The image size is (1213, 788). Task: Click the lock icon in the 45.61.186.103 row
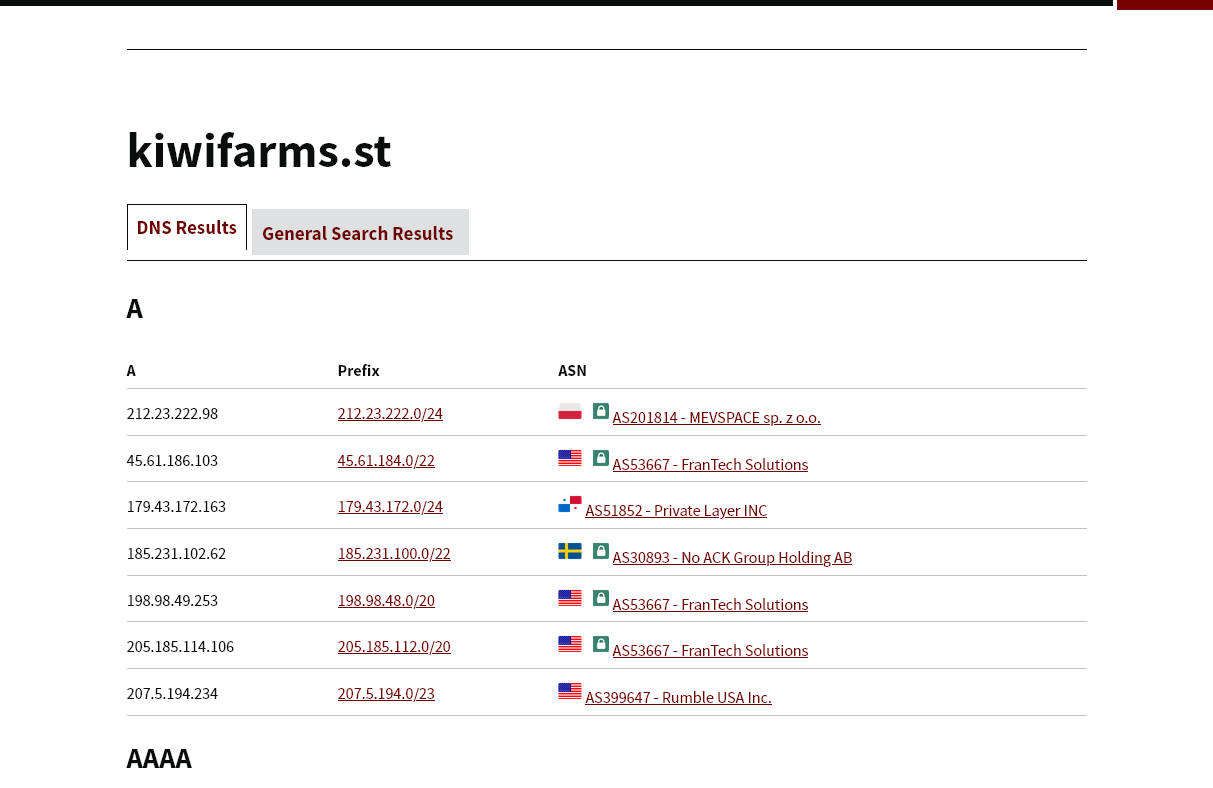point(601,458)
